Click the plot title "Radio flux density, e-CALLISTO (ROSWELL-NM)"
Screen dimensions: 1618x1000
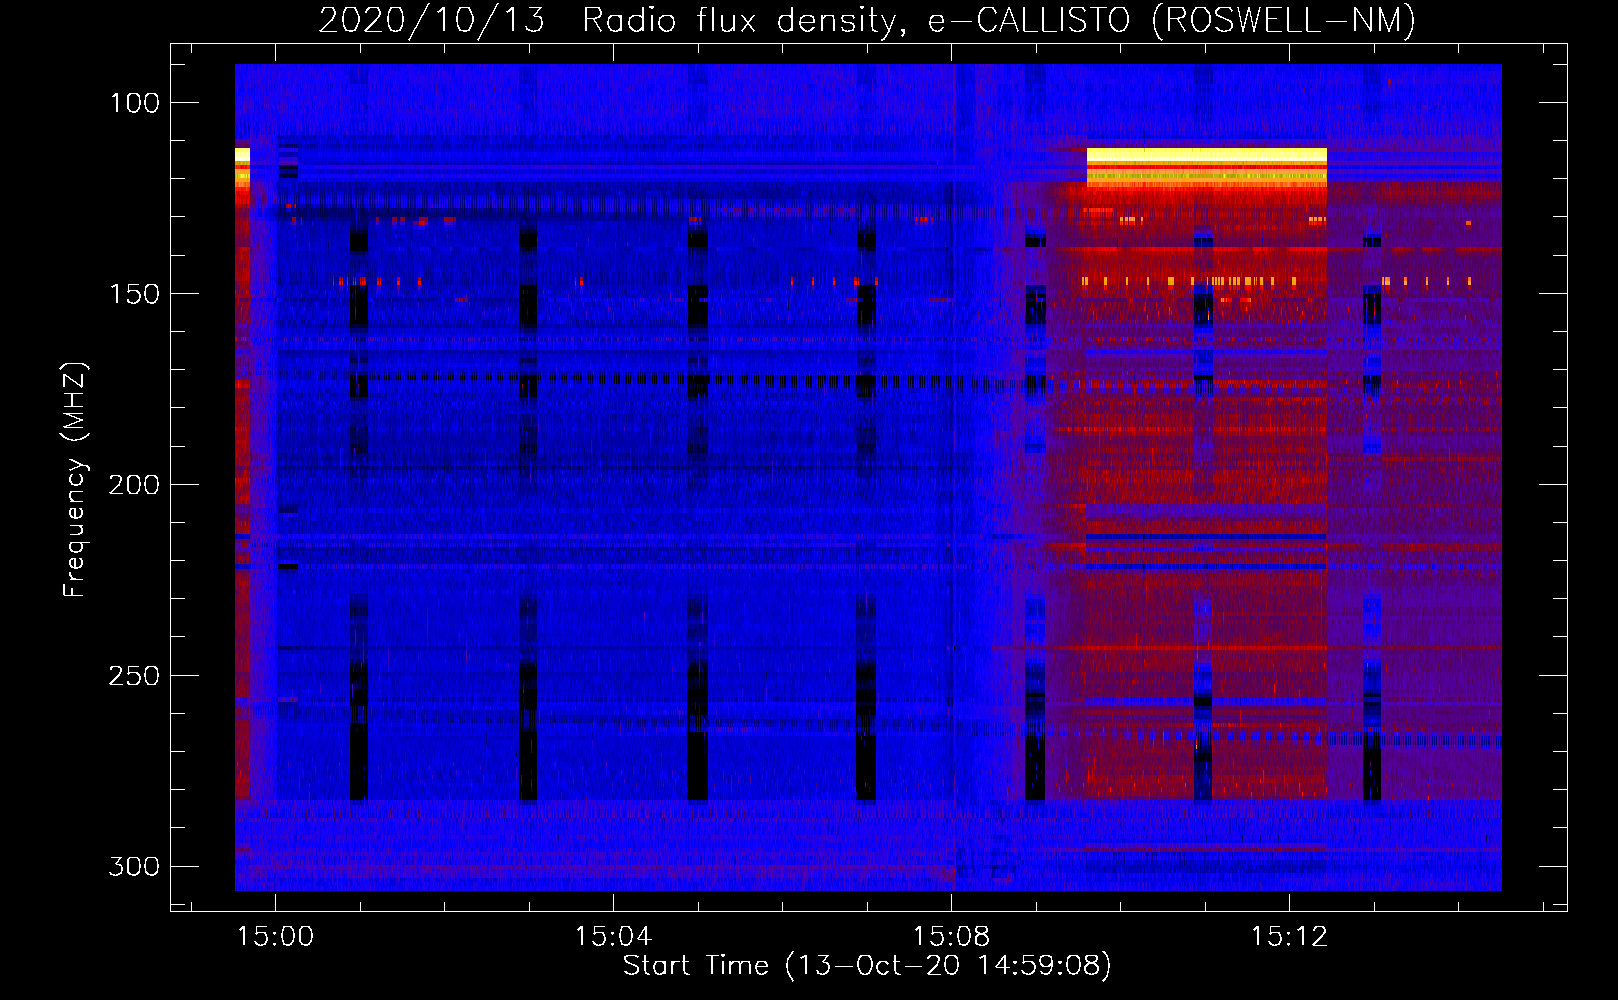tap(998, 21)
